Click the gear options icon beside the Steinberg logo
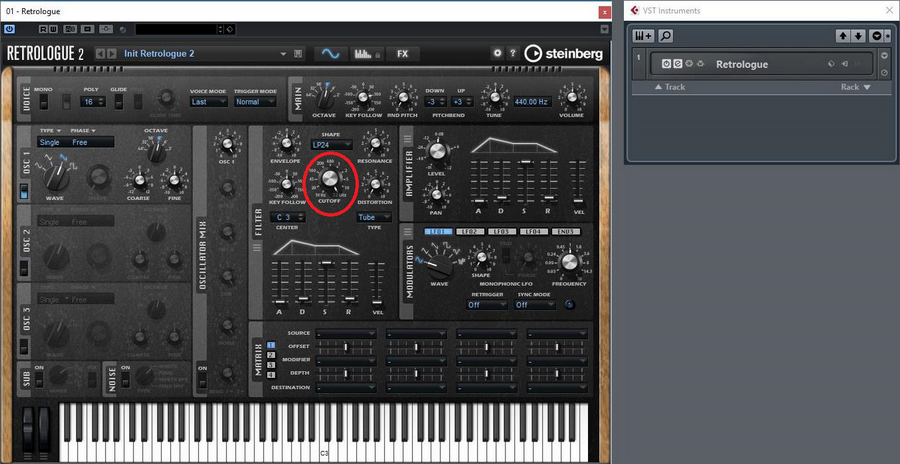 [x=497, y=53]
